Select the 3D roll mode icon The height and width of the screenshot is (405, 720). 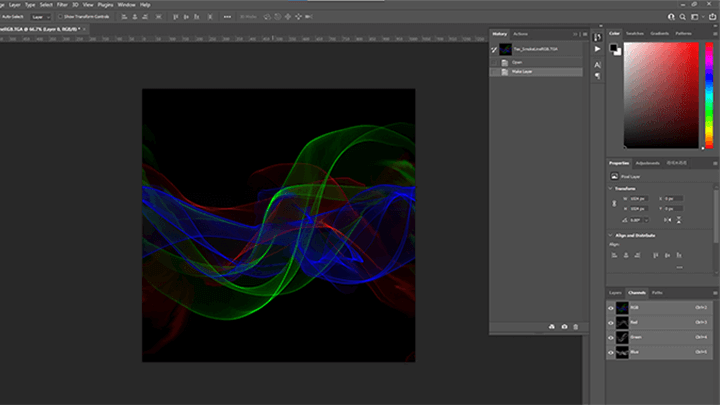point(277,17)
